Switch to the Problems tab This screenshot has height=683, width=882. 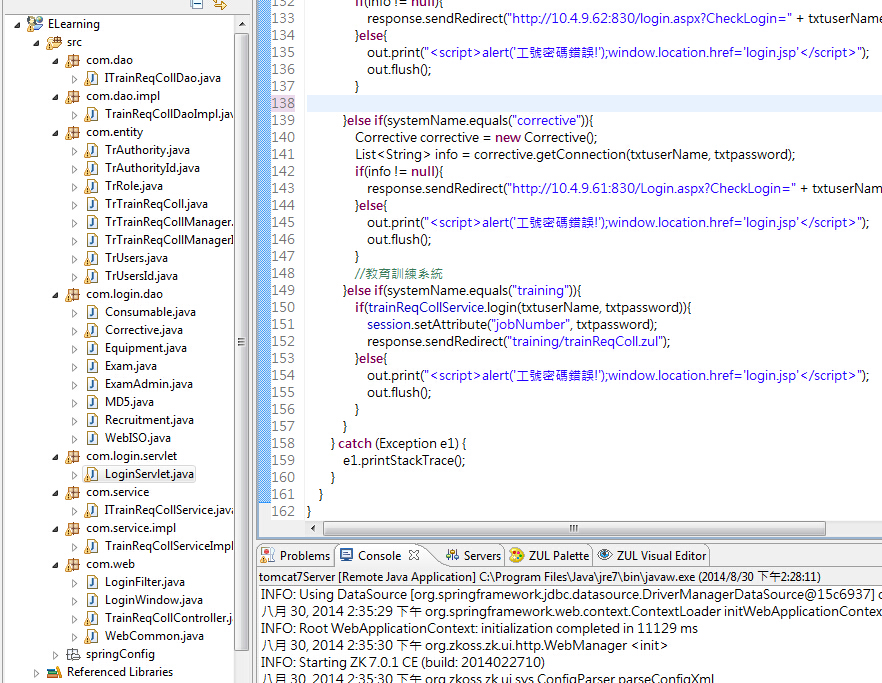[296, 555]
